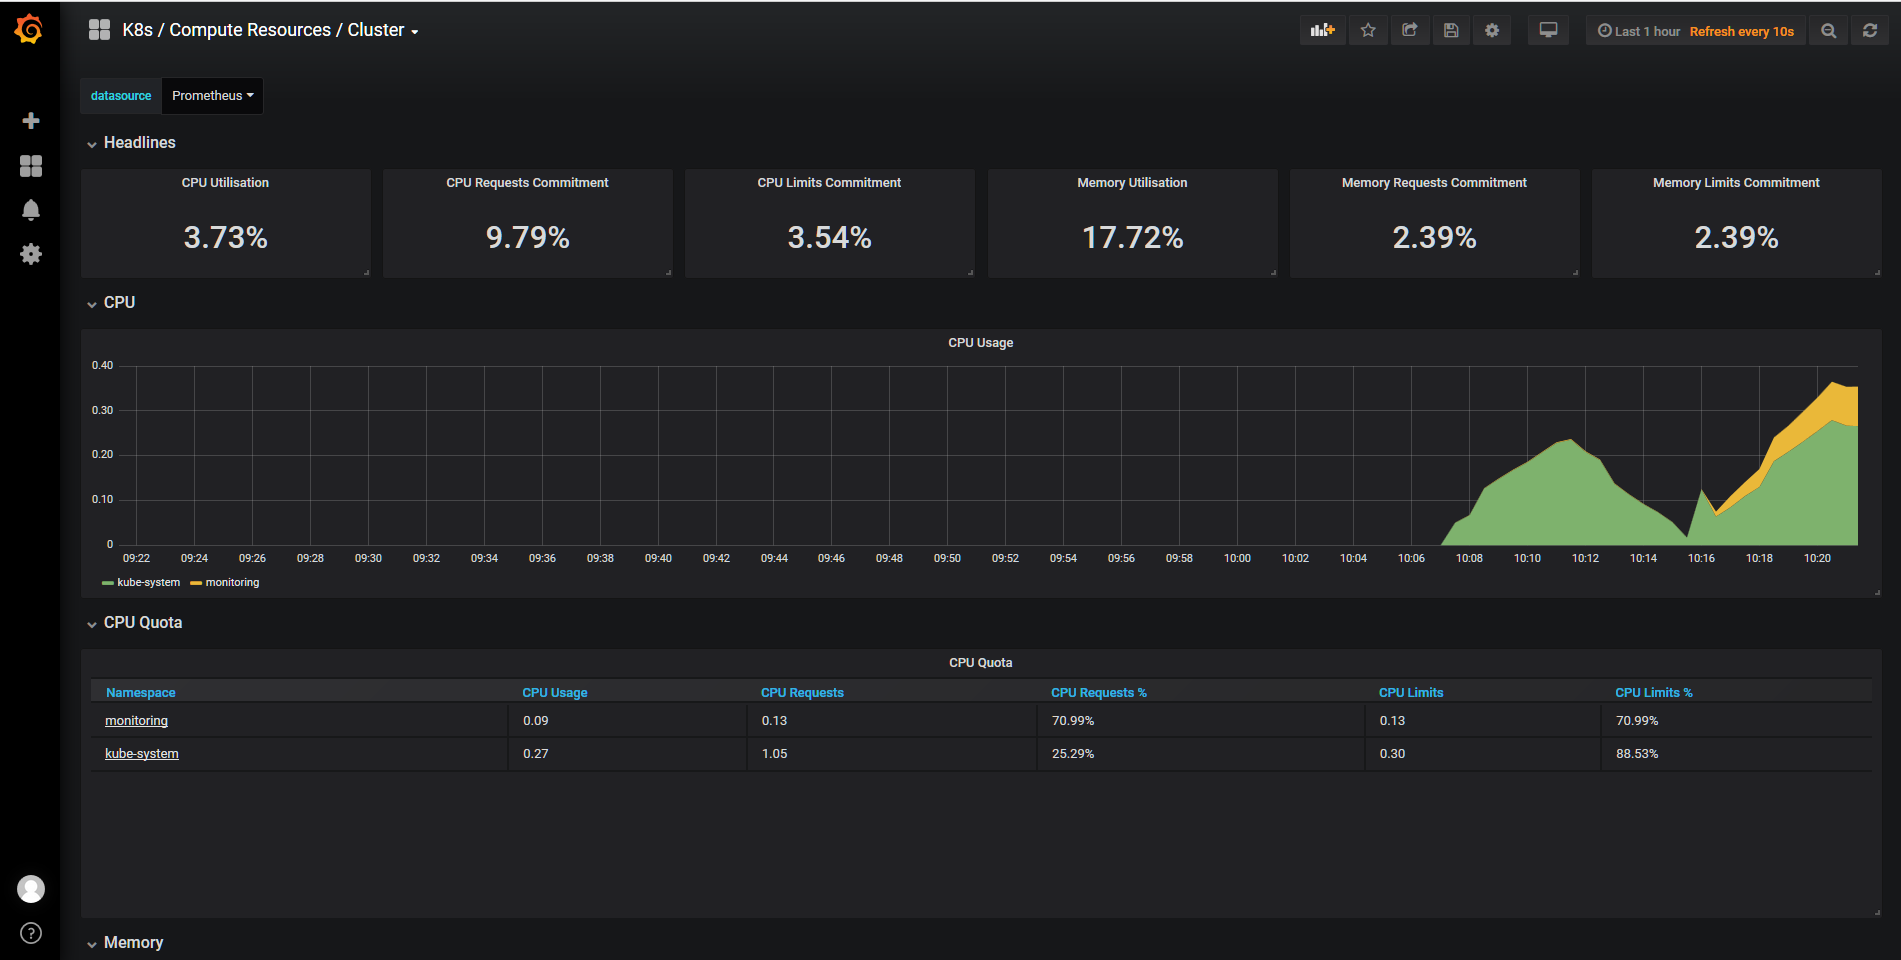Open the Share dashboard dialog

[x=1410, y=30]
